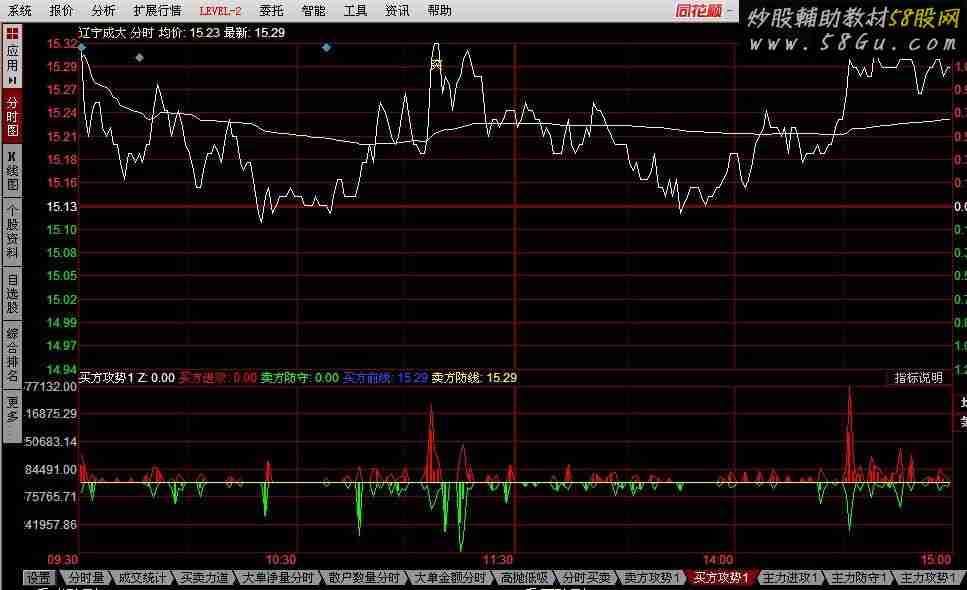Click the blue diamond marker at chart start
Viewport: 967px width, 590px height.
click(x=82, y=47)
